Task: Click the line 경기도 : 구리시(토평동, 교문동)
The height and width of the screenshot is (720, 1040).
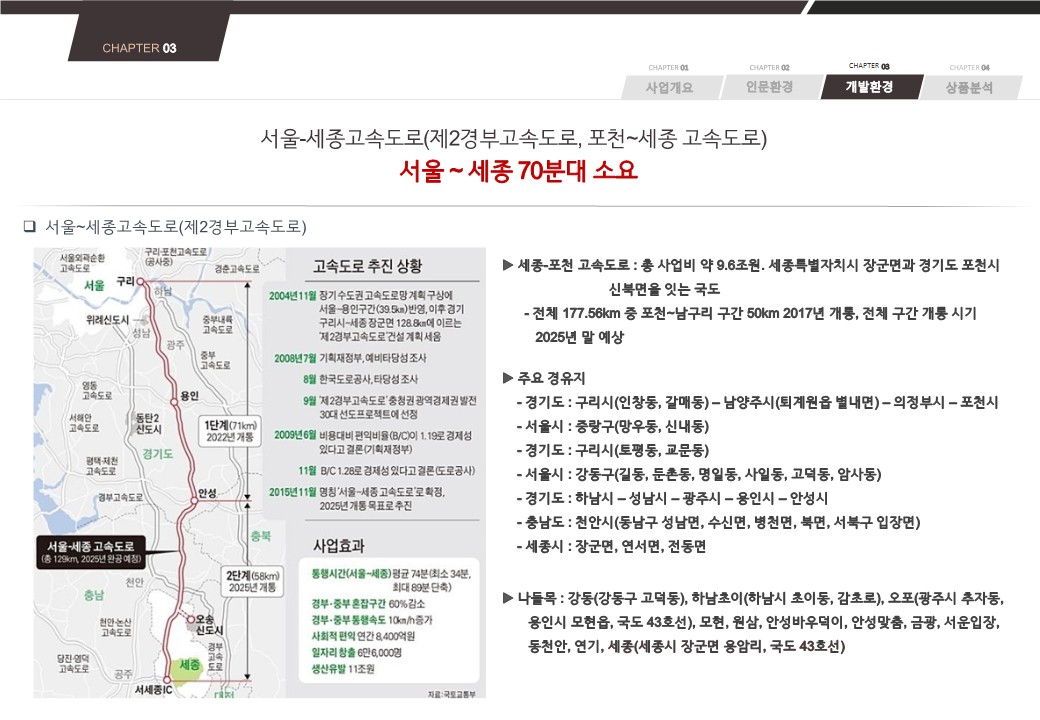Action: tap(614, 450)
